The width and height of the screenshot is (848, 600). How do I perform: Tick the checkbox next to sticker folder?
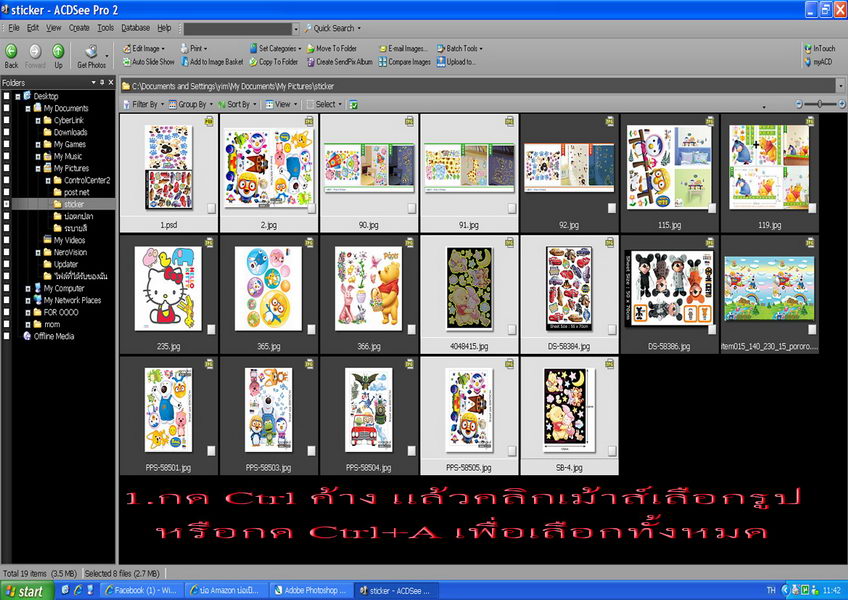coord(6,204)
